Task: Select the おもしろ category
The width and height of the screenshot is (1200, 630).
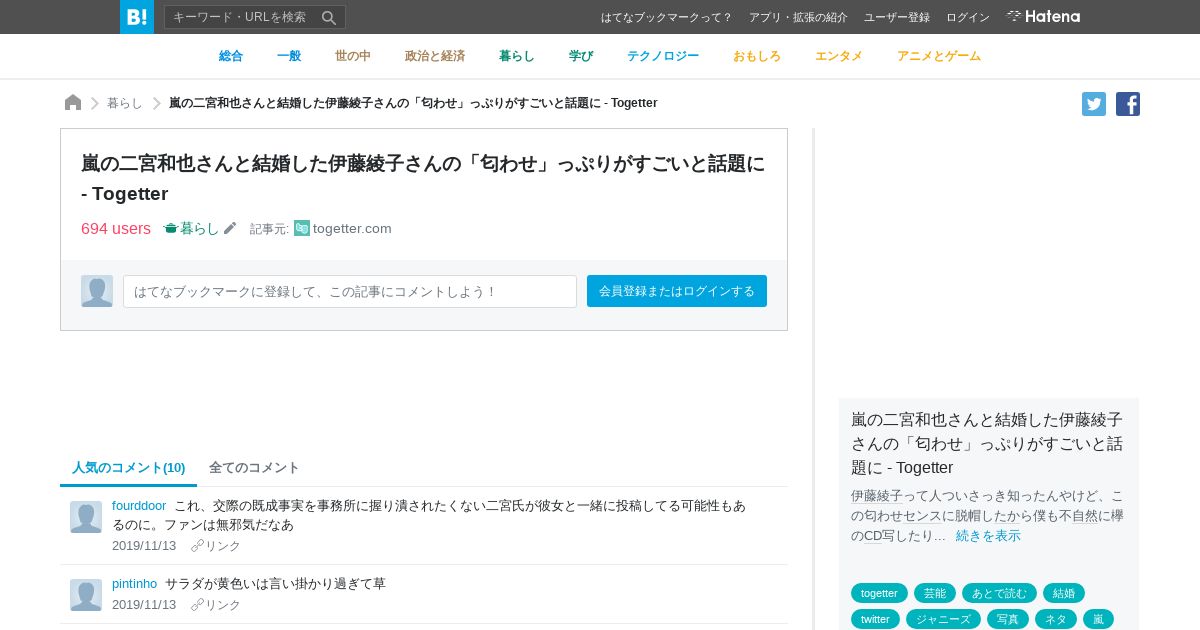Action: (757, 56)
